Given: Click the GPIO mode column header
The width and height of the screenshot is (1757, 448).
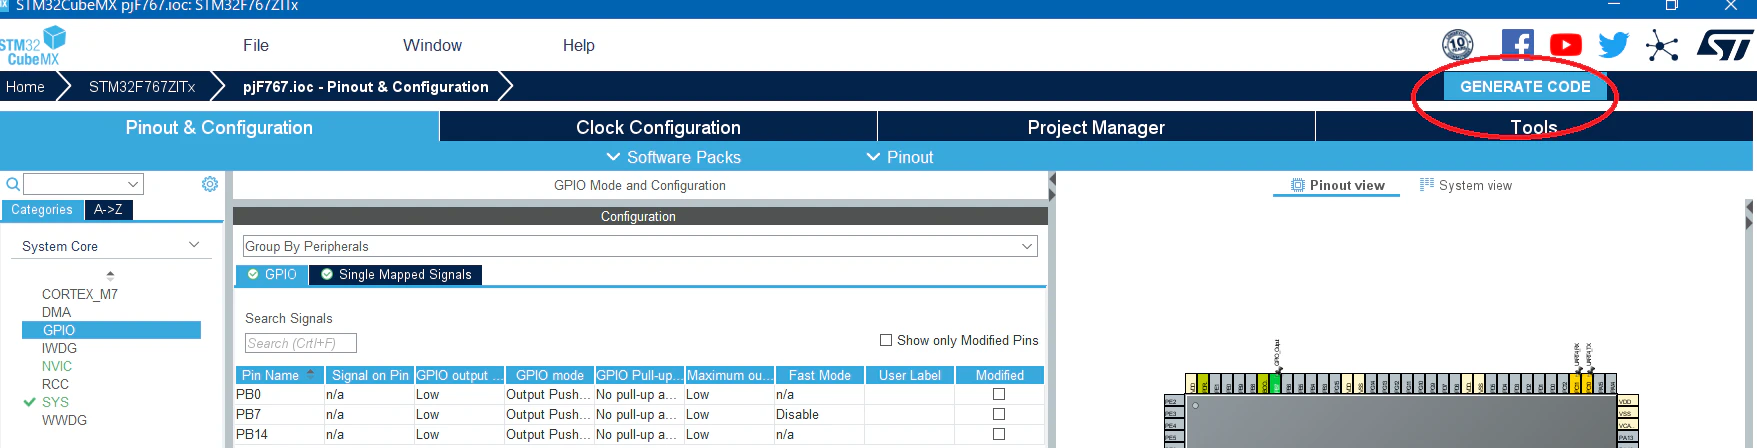Looking at the screenshot, I should [x=549, y=375].
